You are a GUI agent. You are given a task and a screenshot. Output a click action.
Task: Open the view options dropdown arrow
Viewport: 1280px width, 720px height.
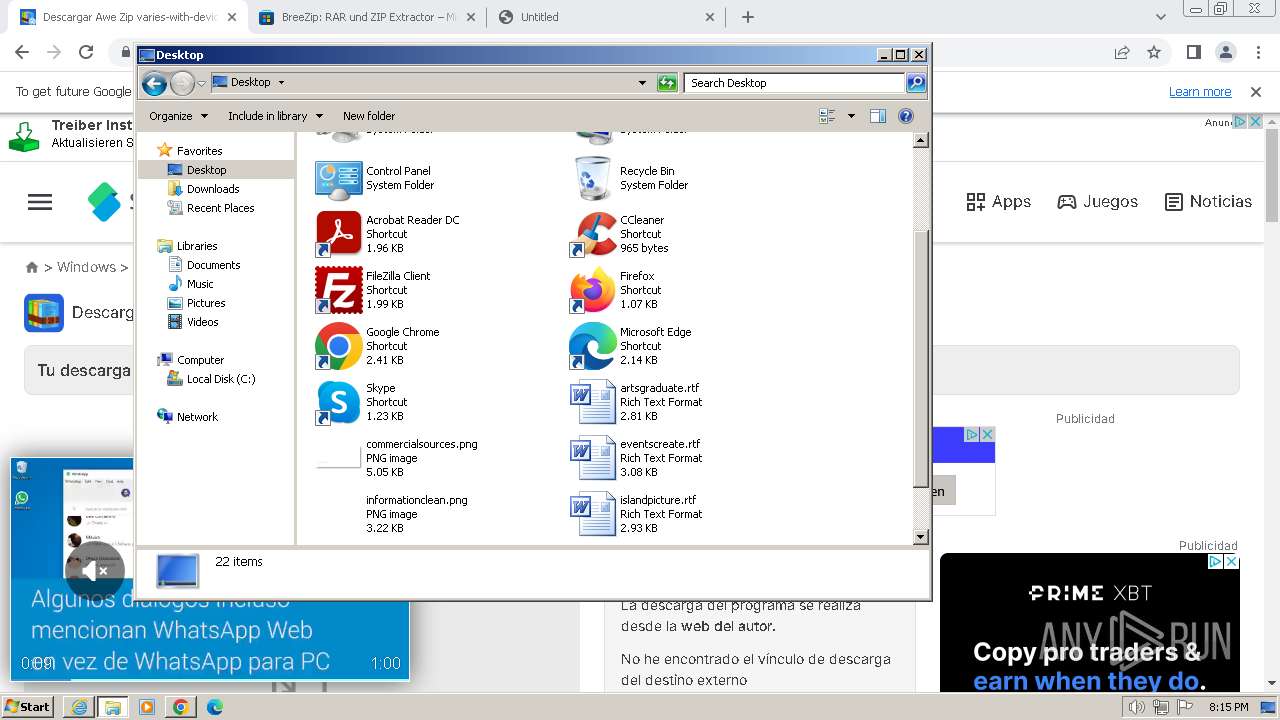tap(851, 116)
